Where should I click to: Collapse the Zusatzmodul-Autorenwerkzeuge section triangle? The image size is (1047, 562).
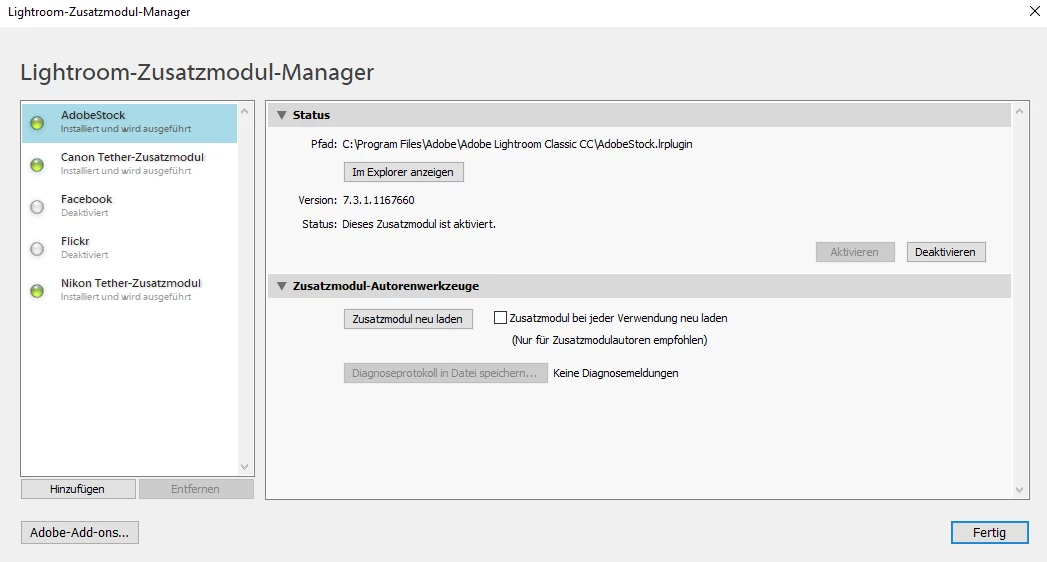(x=282, y=286)
